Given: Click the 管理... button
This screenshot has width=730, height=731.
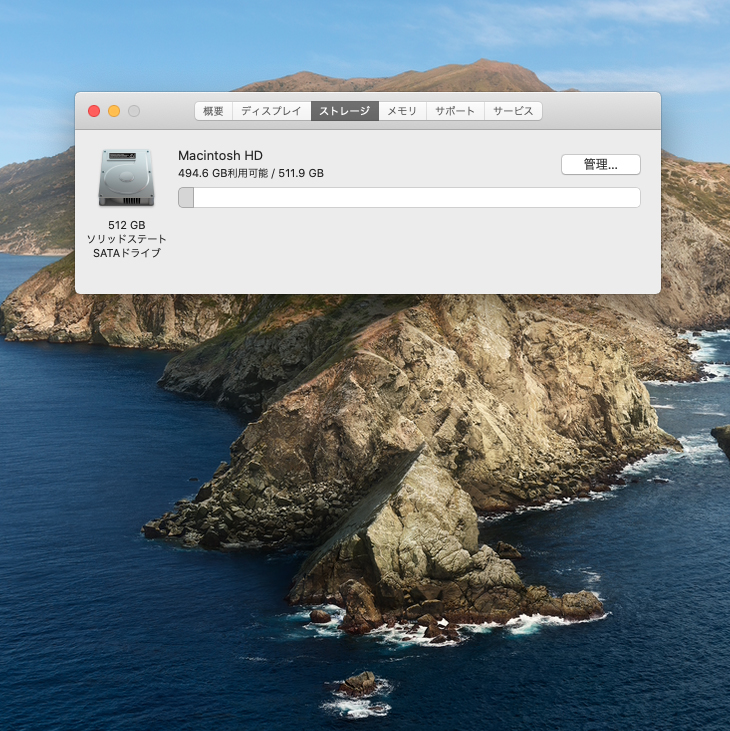Looking at the screenshot, I should [x=600, y=165].
